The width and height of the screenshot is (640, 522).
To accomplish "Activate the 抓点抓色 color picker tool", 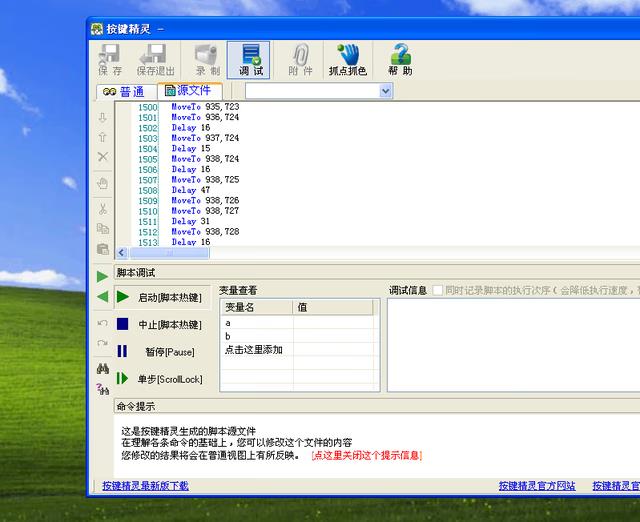I will [347, 60].
